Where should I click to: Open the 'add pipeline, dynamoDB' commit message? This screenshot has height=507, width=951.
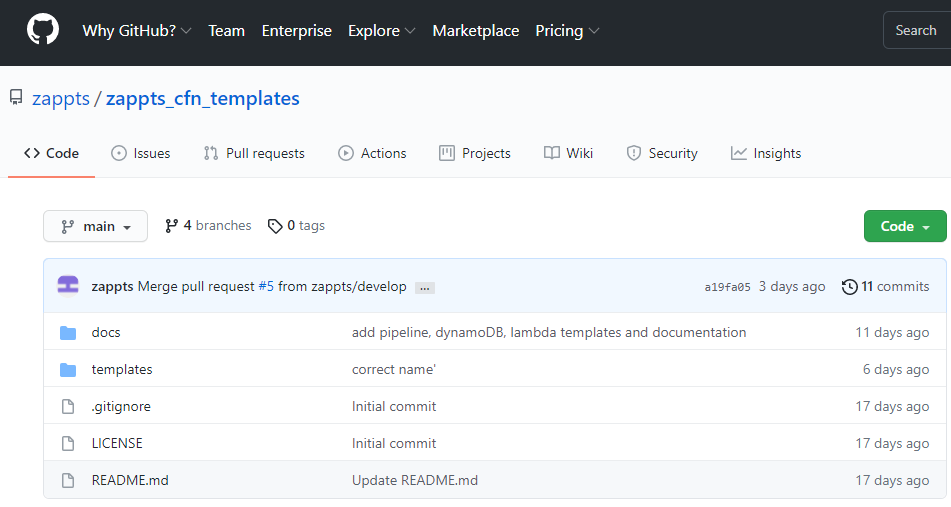pyautogui.click(x=549, y=332)
